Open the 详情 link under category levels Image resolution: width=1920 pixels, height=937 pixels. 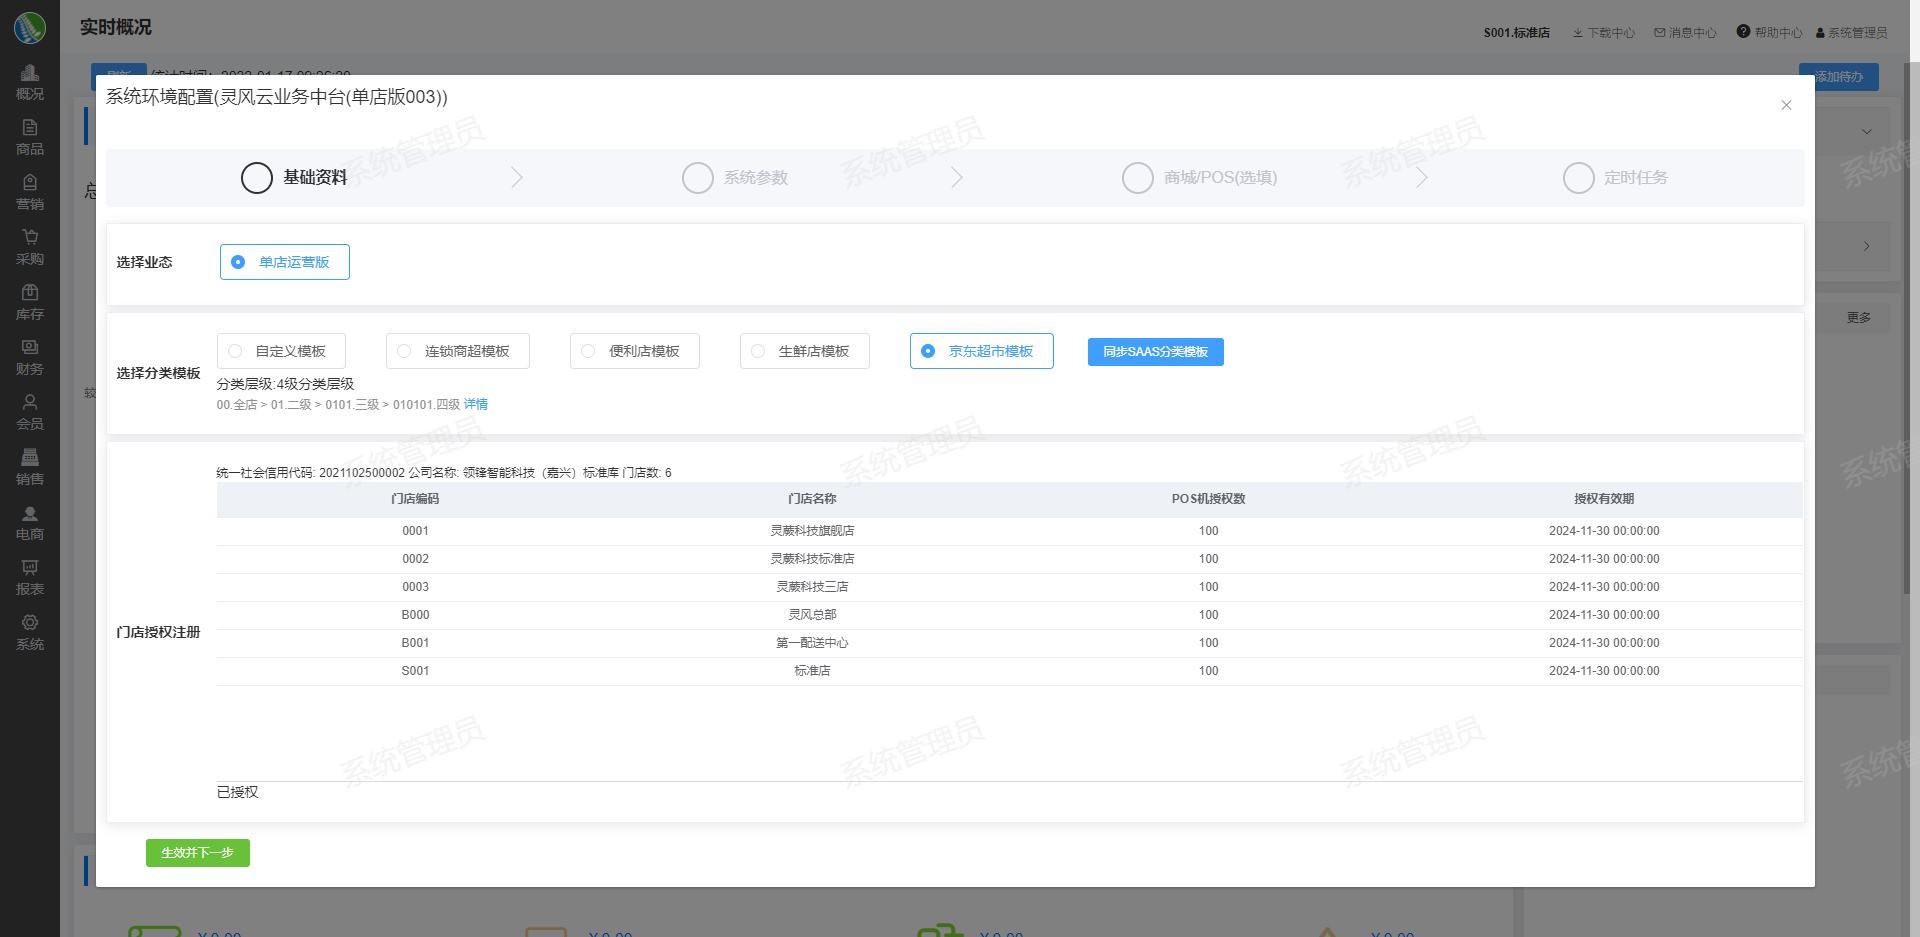(476, 405)
